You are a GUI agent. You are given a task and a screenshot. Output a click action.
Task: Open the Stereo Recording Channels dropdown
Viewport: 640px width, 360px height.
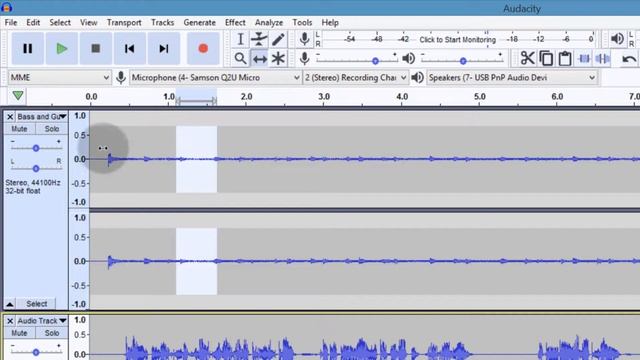pos(356,78)
